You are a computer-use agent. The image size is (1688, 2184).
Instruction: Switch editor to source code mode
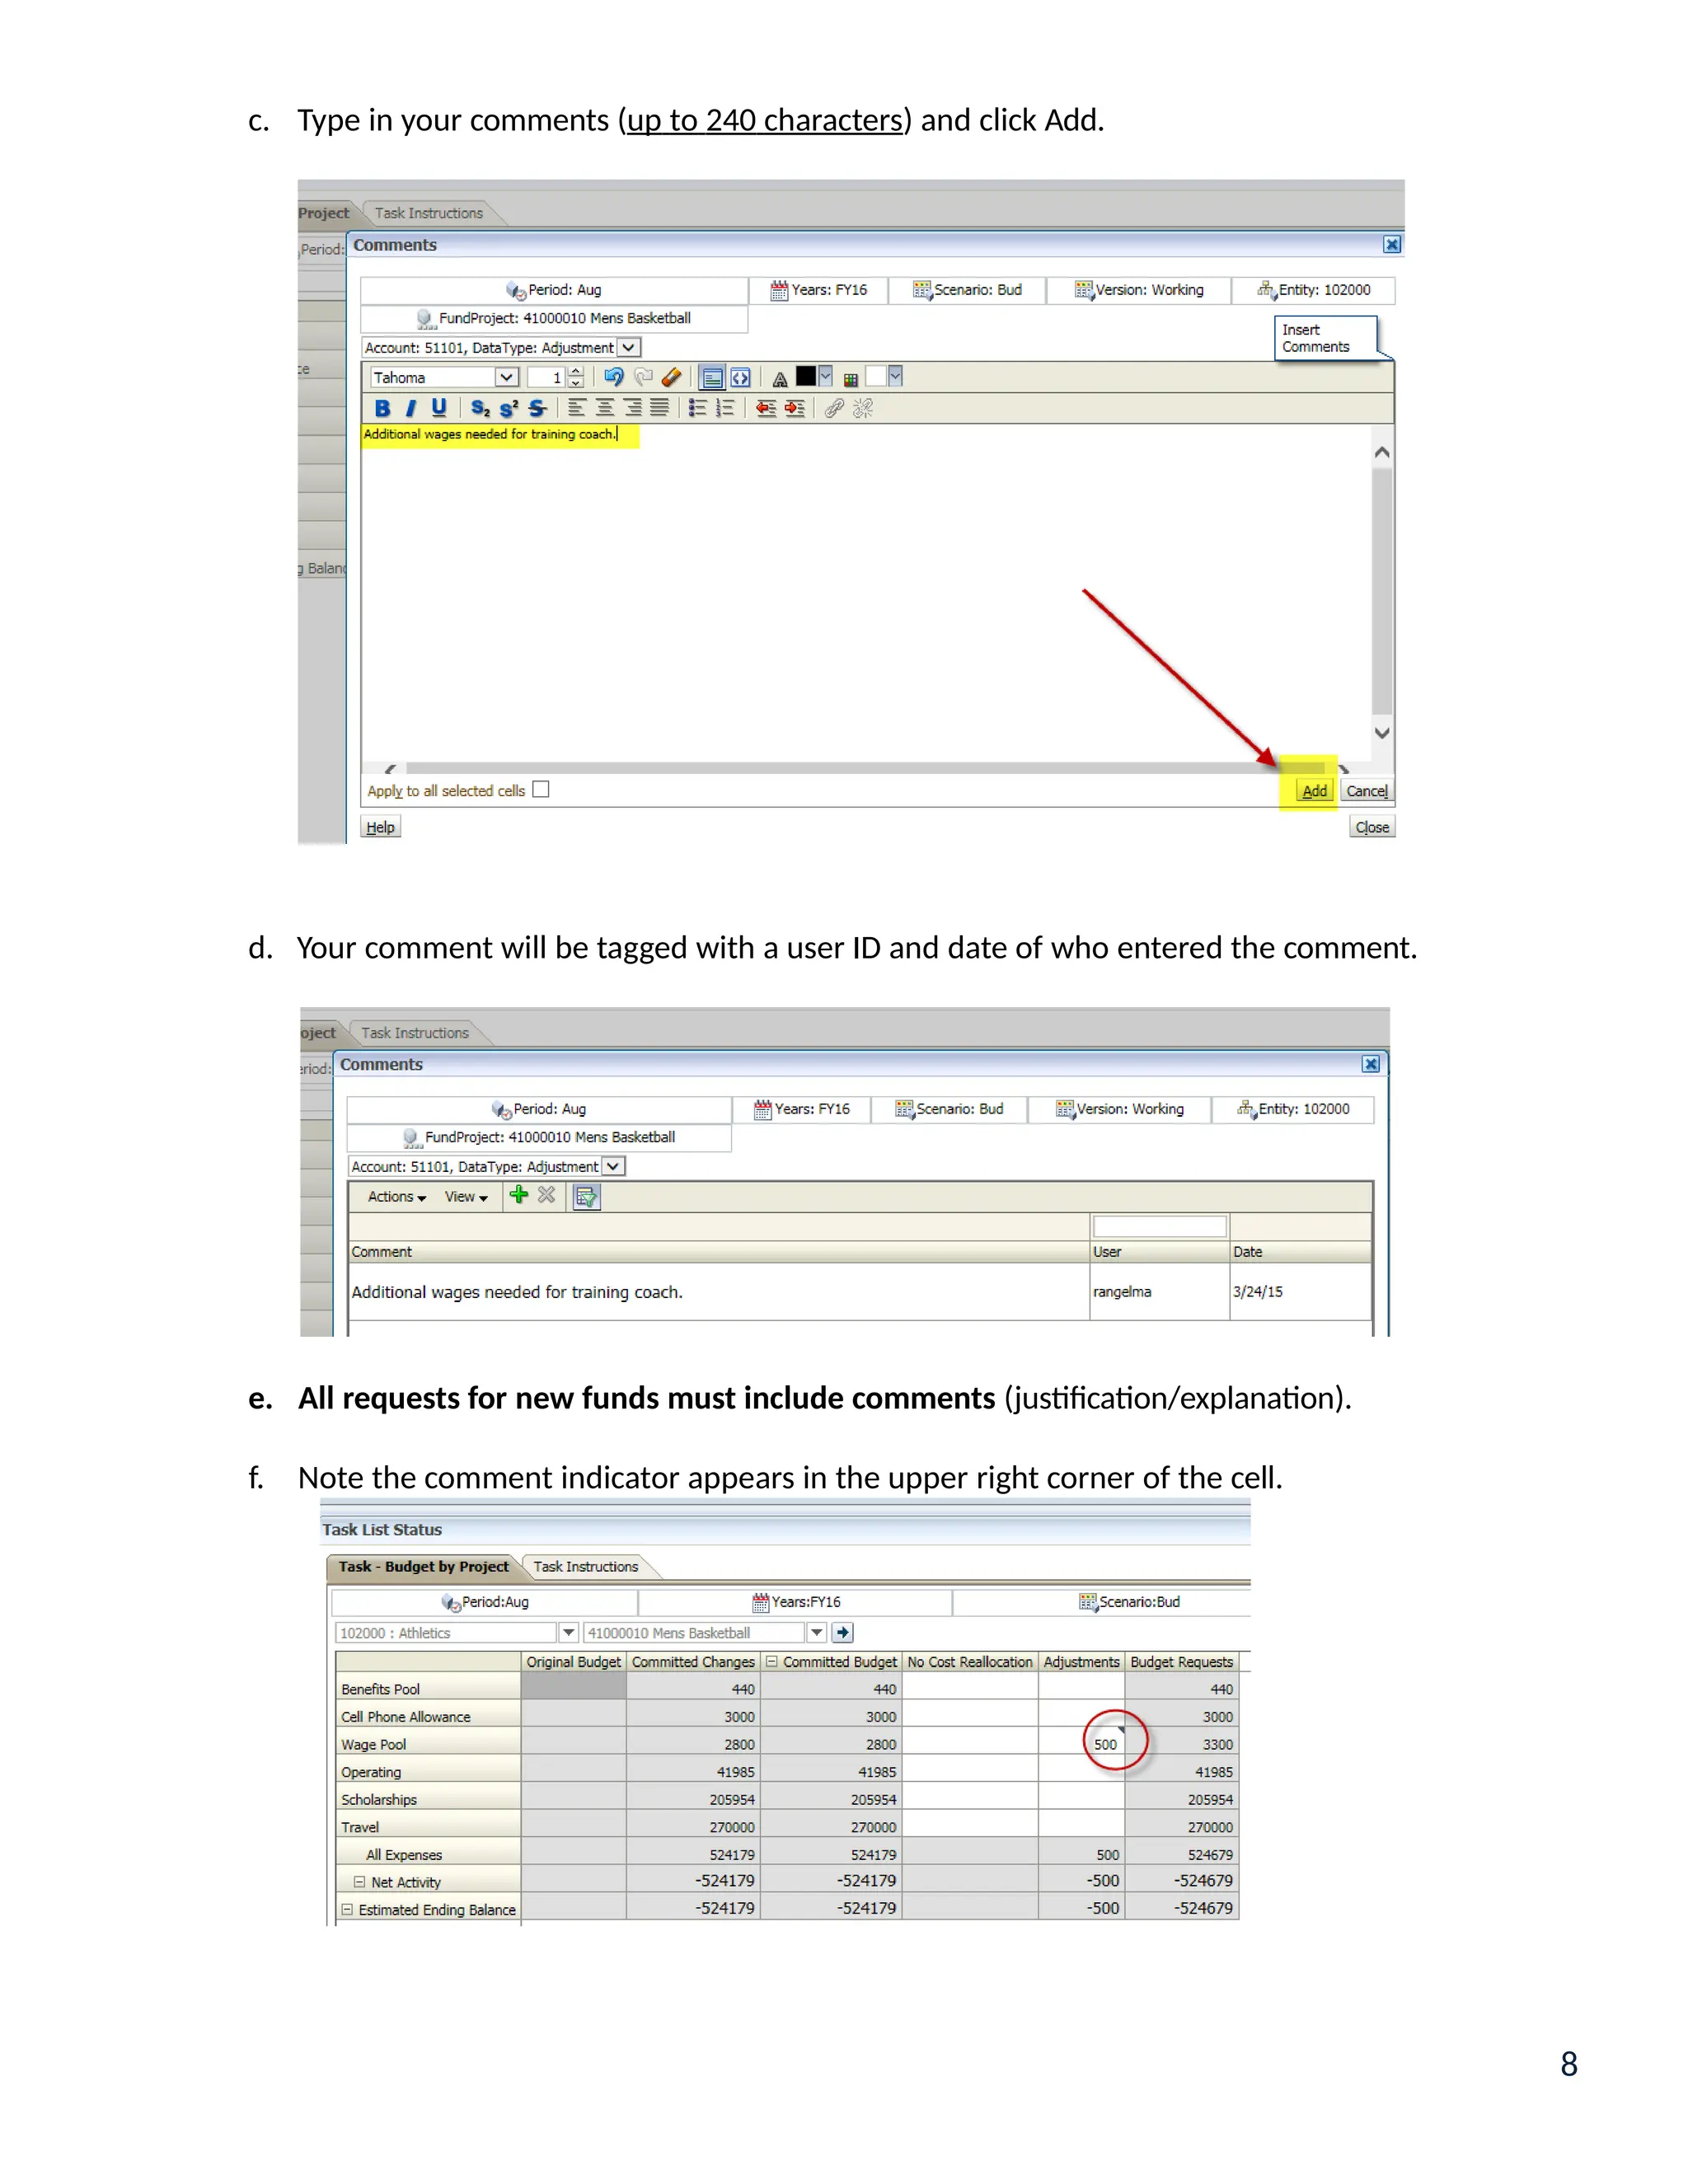(x=740, y=377)
